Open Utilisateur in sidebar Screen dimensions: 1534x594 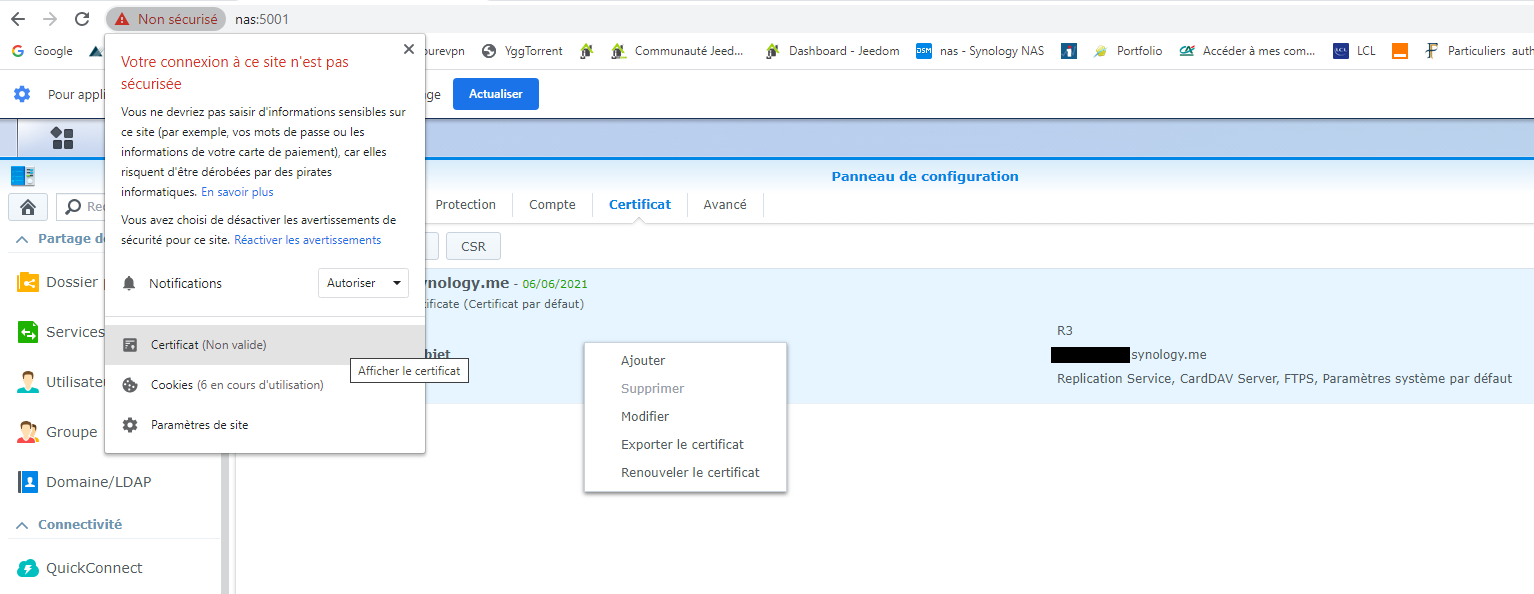pos(61,382)
